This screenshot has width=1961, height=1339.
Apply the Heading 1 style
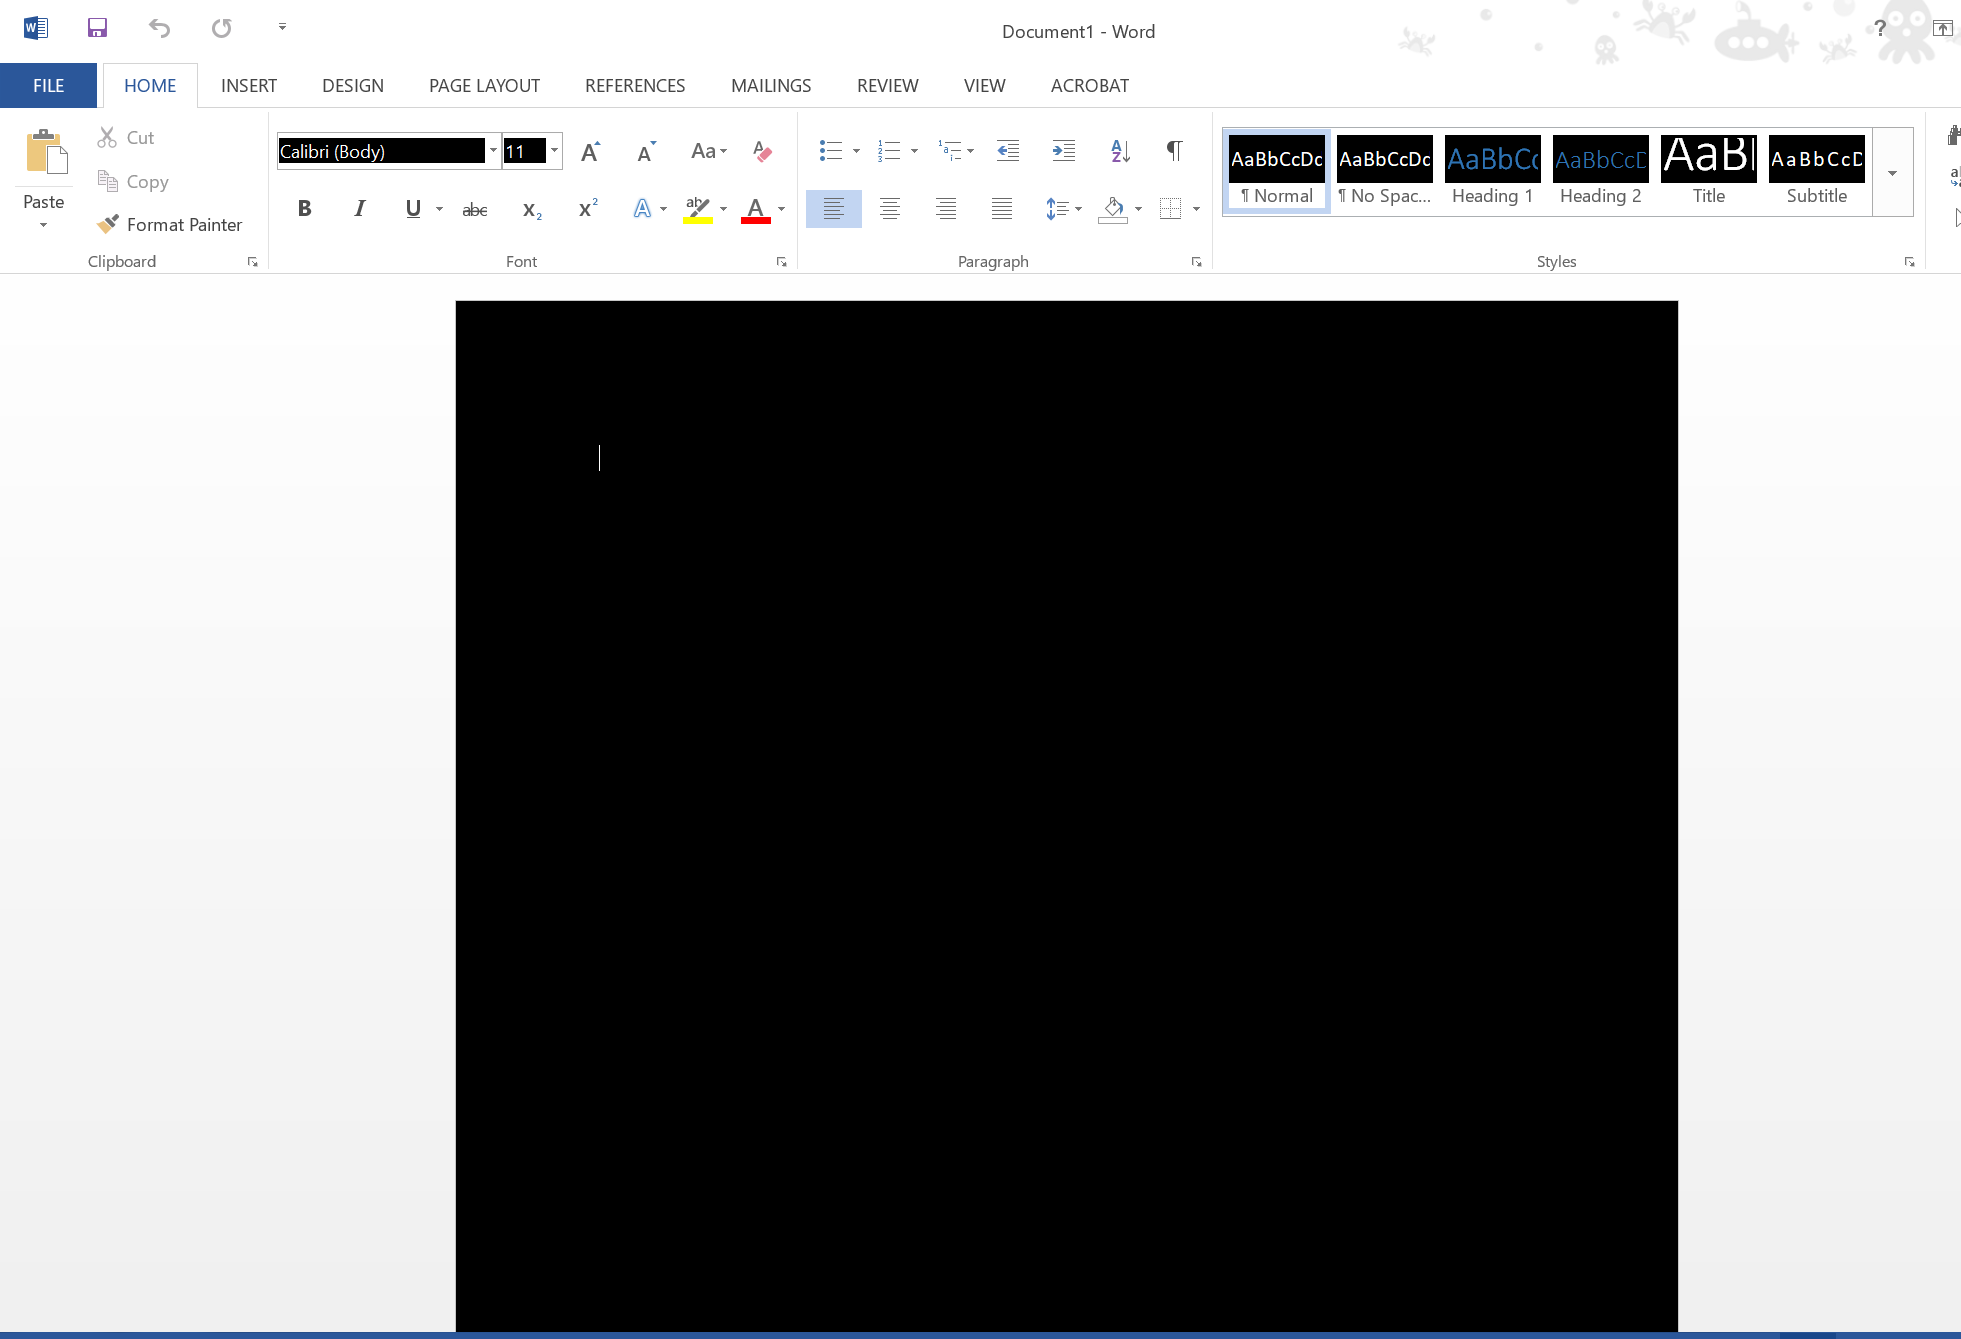[1492, 171]
